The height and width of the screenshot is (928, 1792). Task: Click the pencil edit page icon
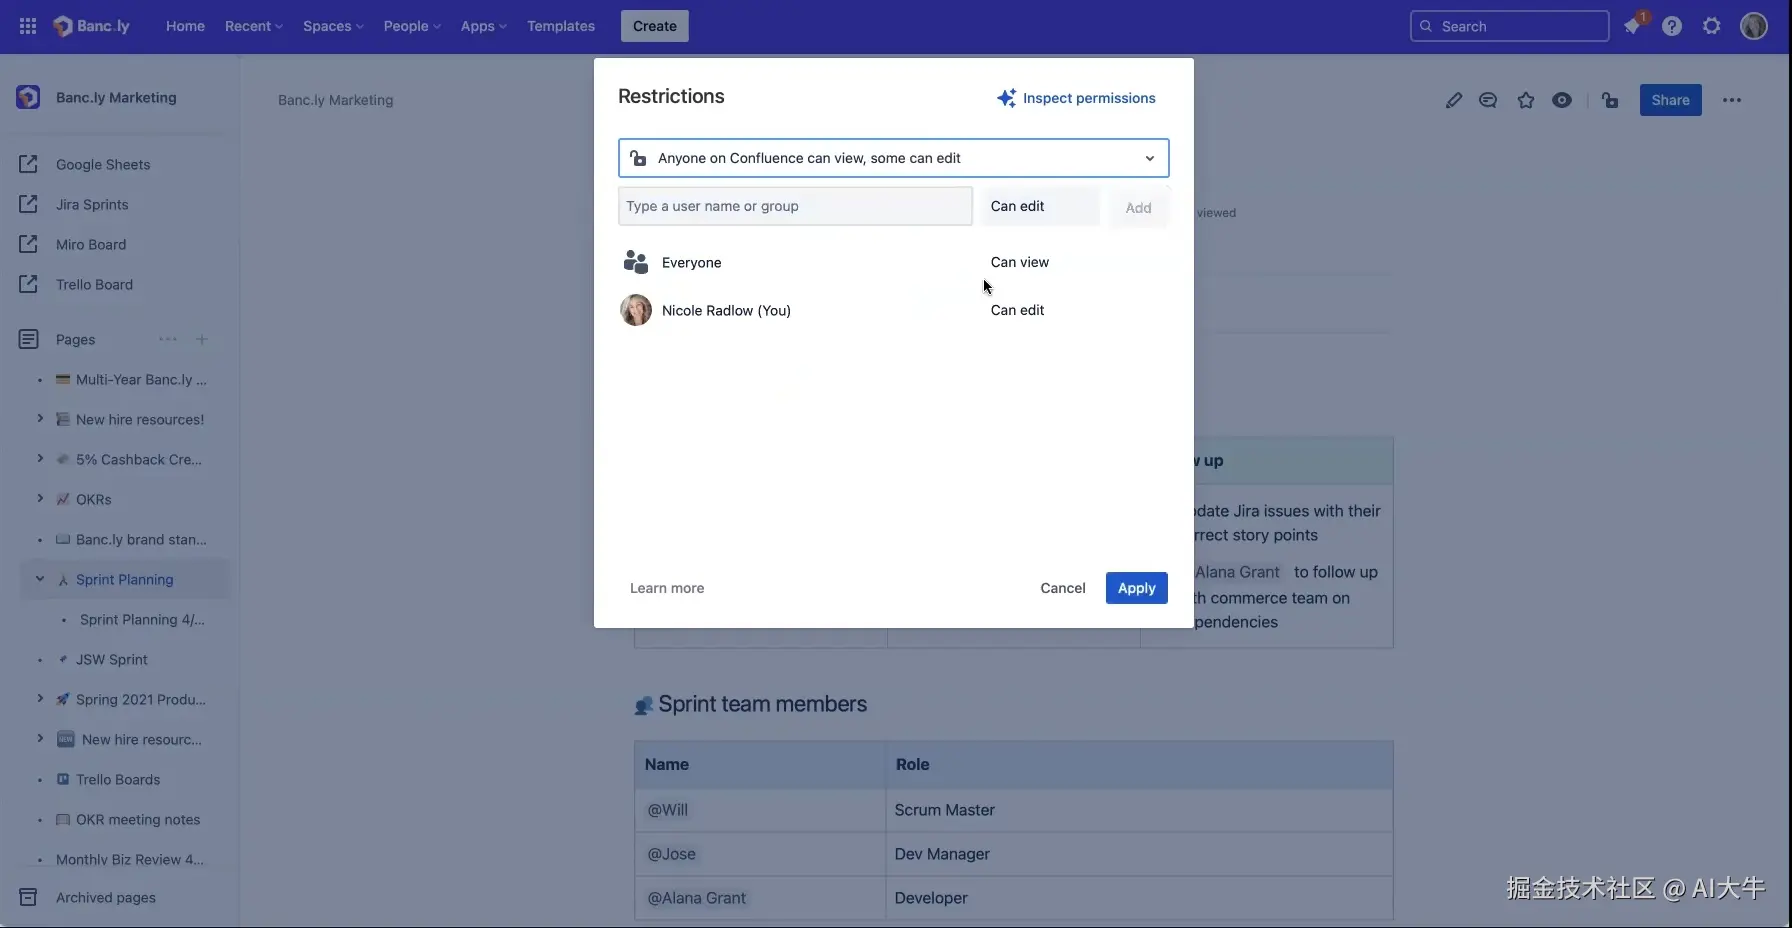click(x=1454, y=100)
